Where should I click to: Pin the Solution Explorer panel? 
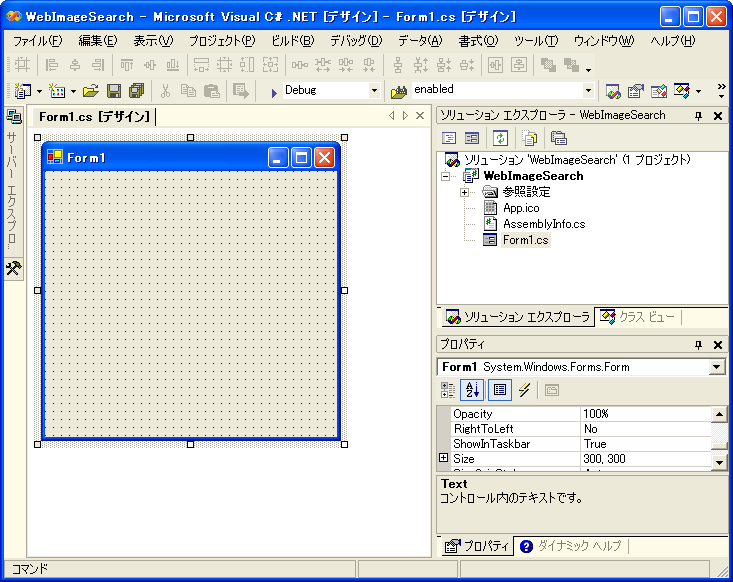(x=698, y=116)
